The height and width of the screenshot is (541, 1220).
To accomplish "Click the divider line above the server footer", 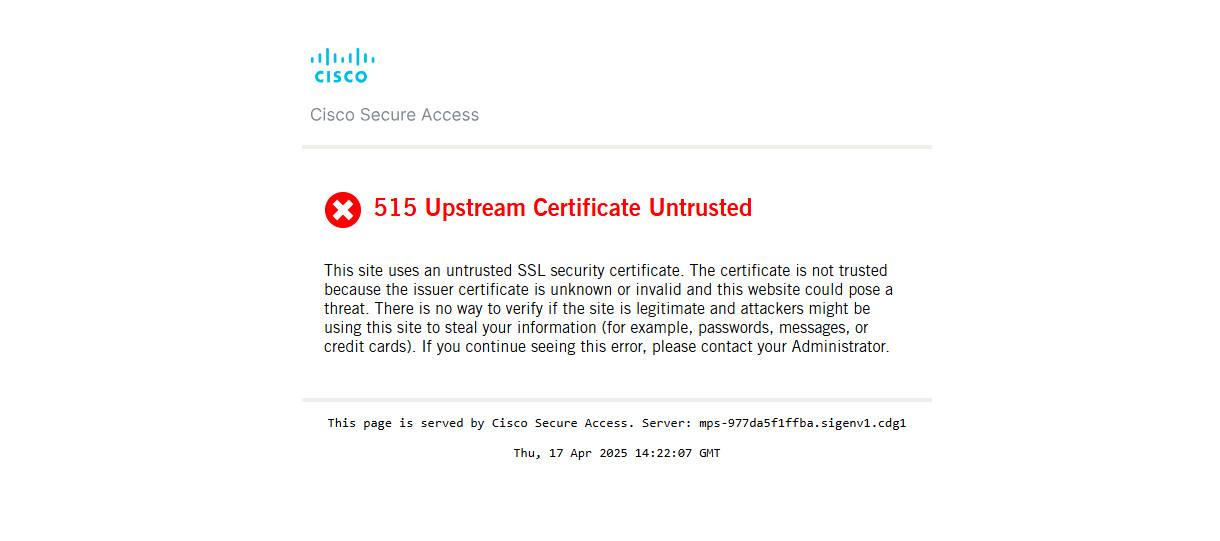I will (616, 400).
